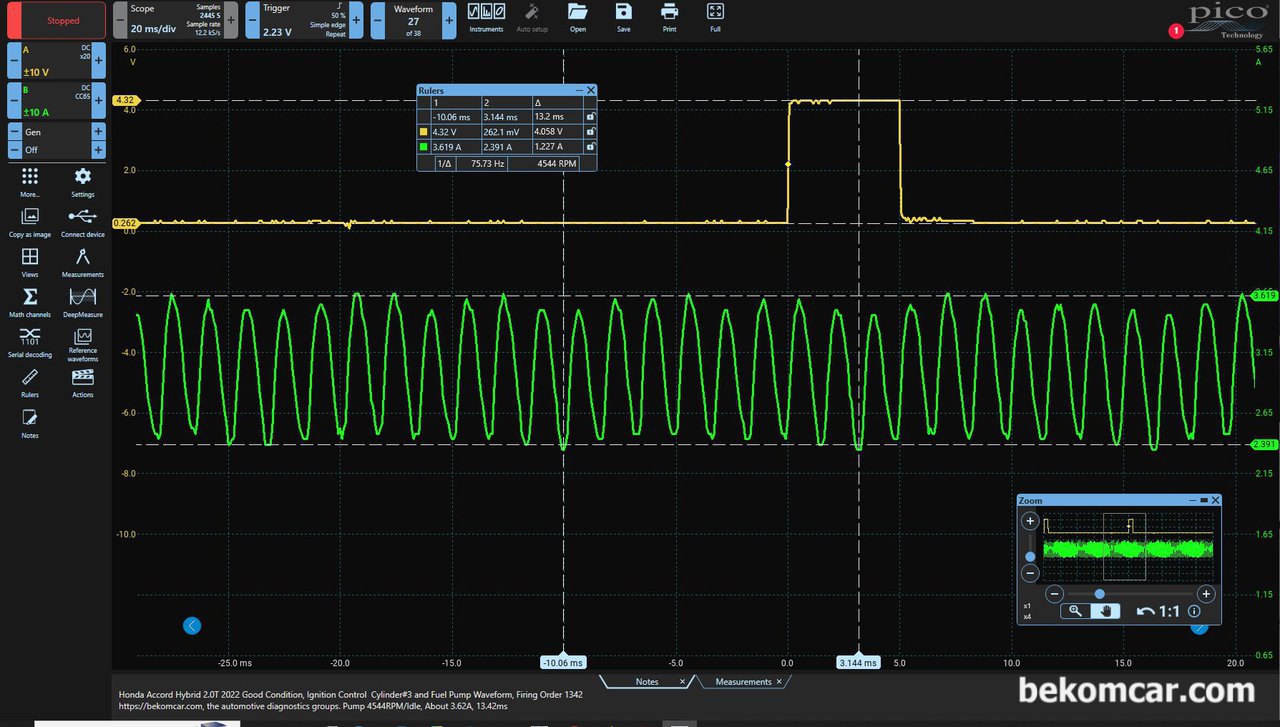
Task: Select the magnifier zoom tool
Action: (x=1075, y=611)
